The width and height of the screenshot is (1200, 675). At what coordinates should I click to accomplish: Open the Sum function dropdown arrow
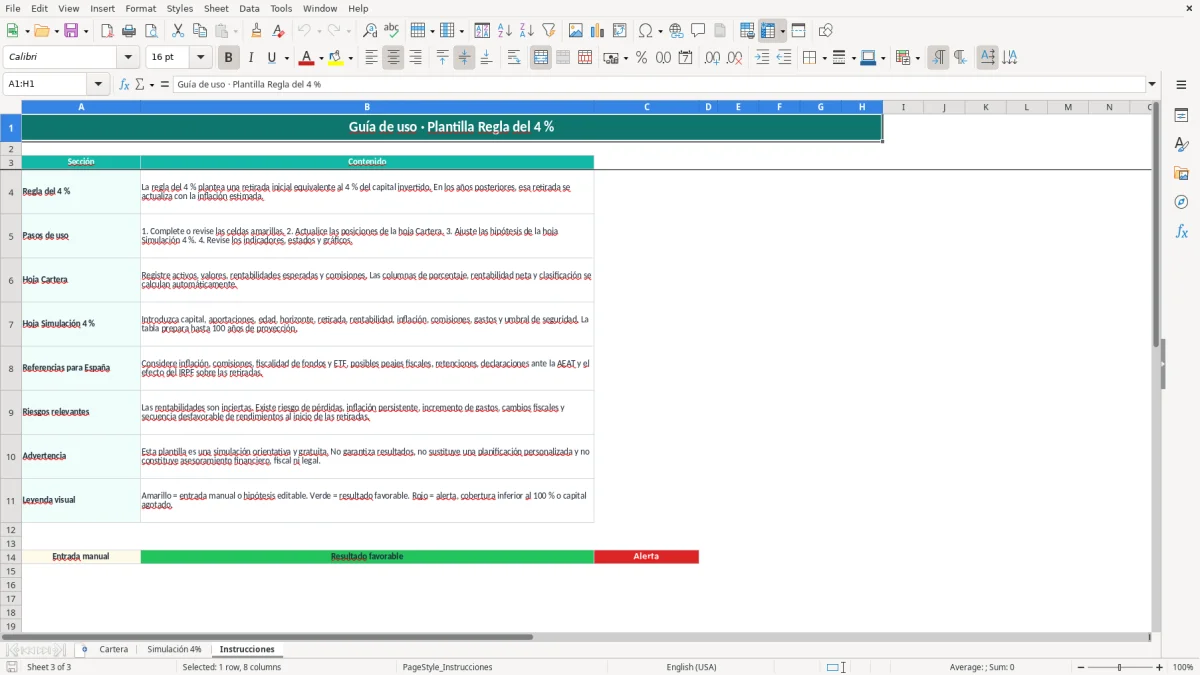pyautogui.click(x=152, y=84)
